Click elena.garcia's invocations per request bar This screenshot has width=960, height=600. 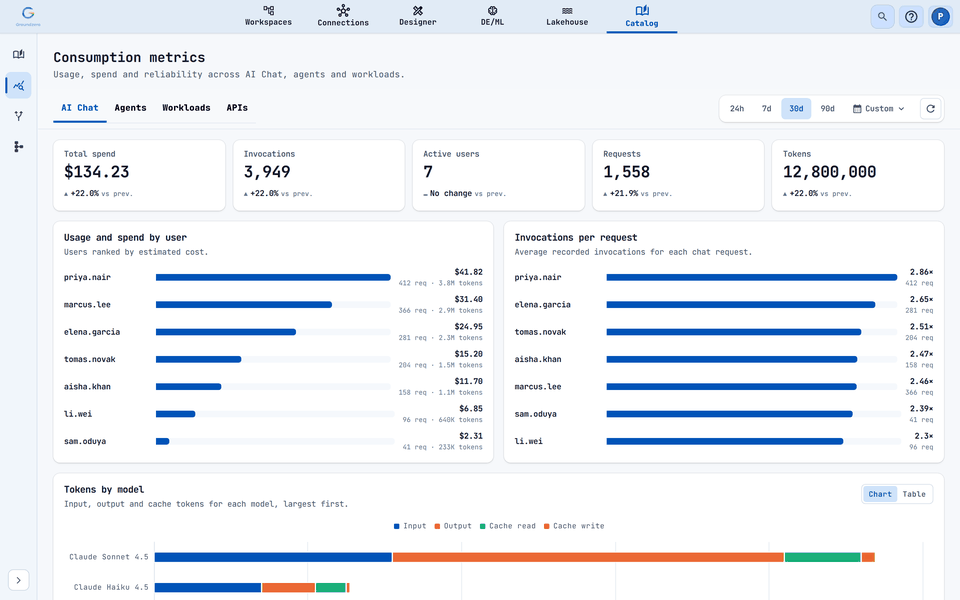coord(741,305)
